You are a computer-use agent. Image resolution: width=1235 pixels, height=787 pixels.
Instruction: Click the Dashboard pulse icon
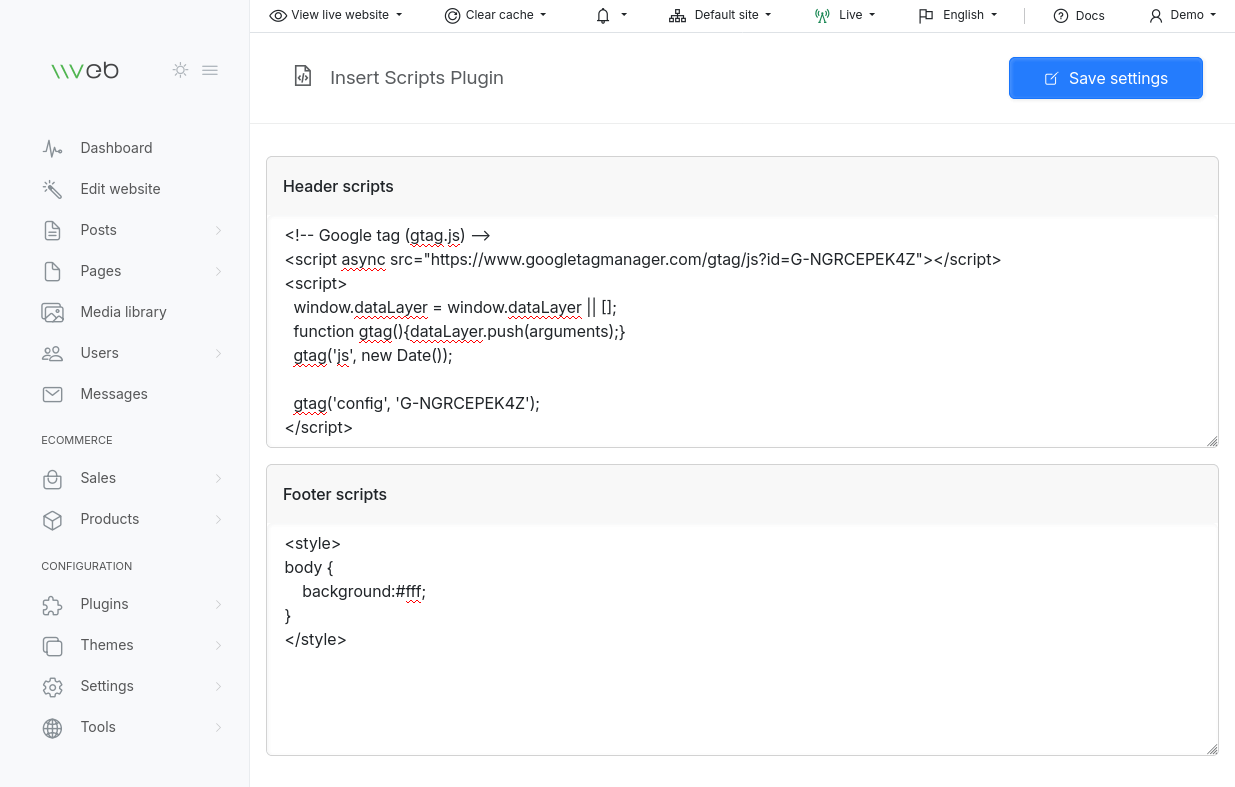tap(52, 148)
